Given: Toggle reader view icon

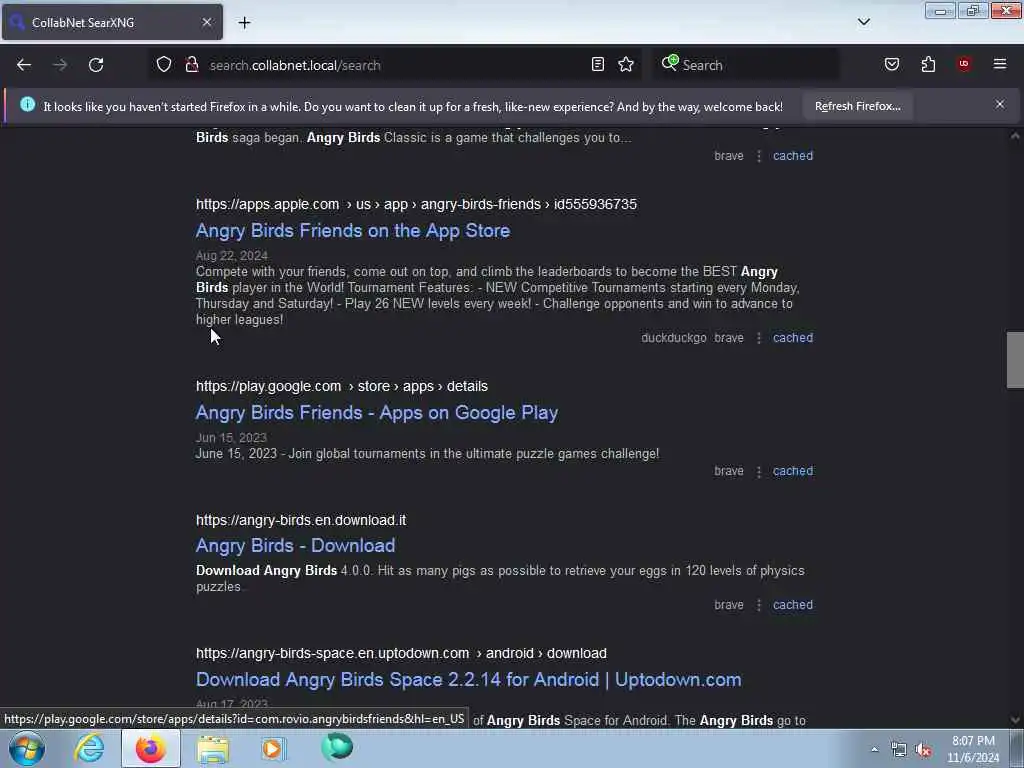Looking at the screenshot, I should pyautogui.click(x=598, y=64).
